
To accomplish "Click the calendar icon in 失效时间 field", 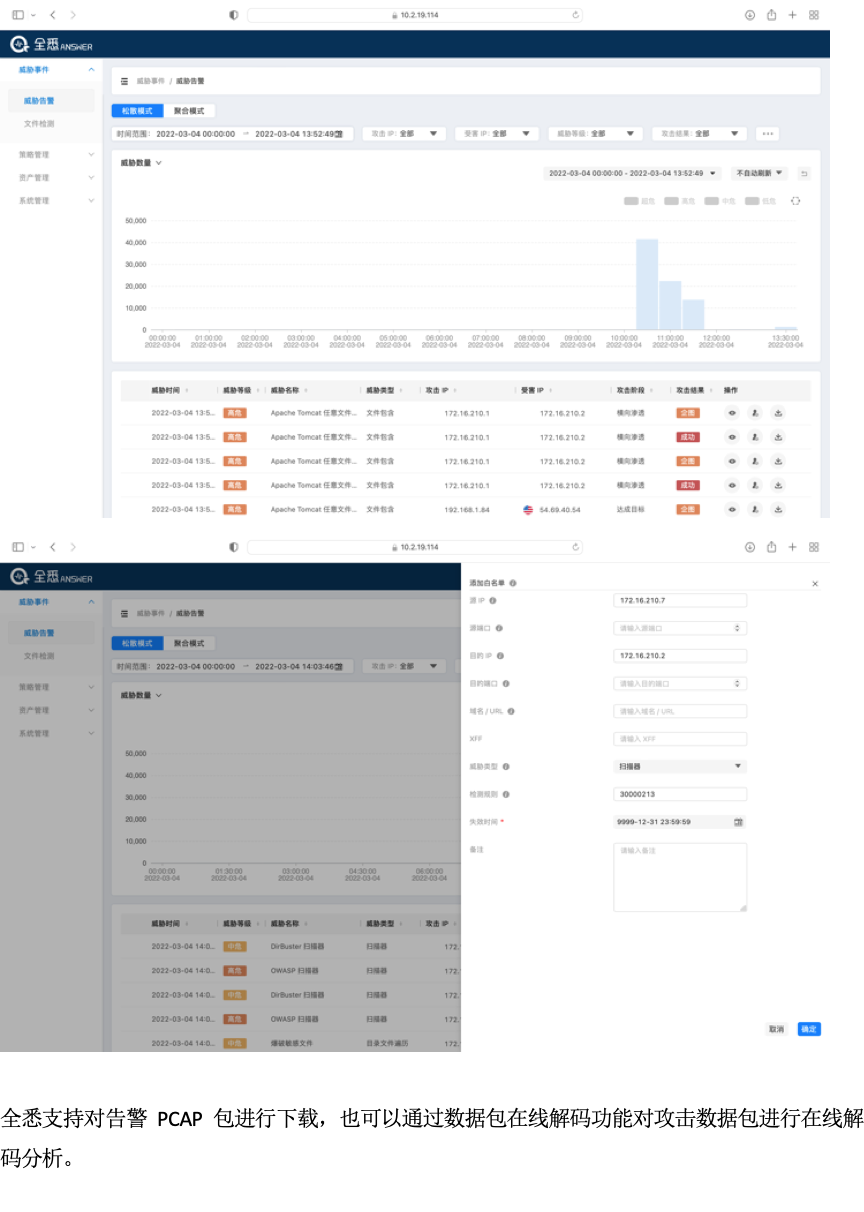I will (x=738, y=822).
